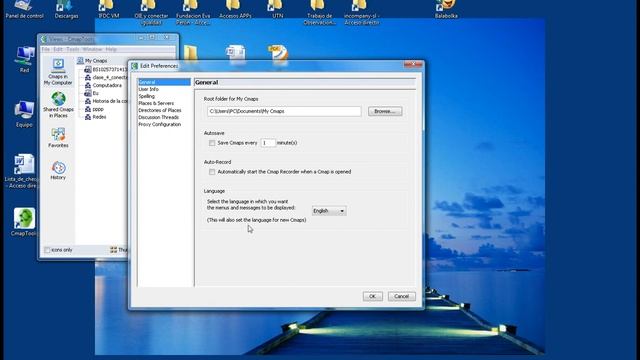Image resolution: width=640 pixels, height=360 pixels.
Task: Select the Historia de la co... cmap
Action: 106,101
